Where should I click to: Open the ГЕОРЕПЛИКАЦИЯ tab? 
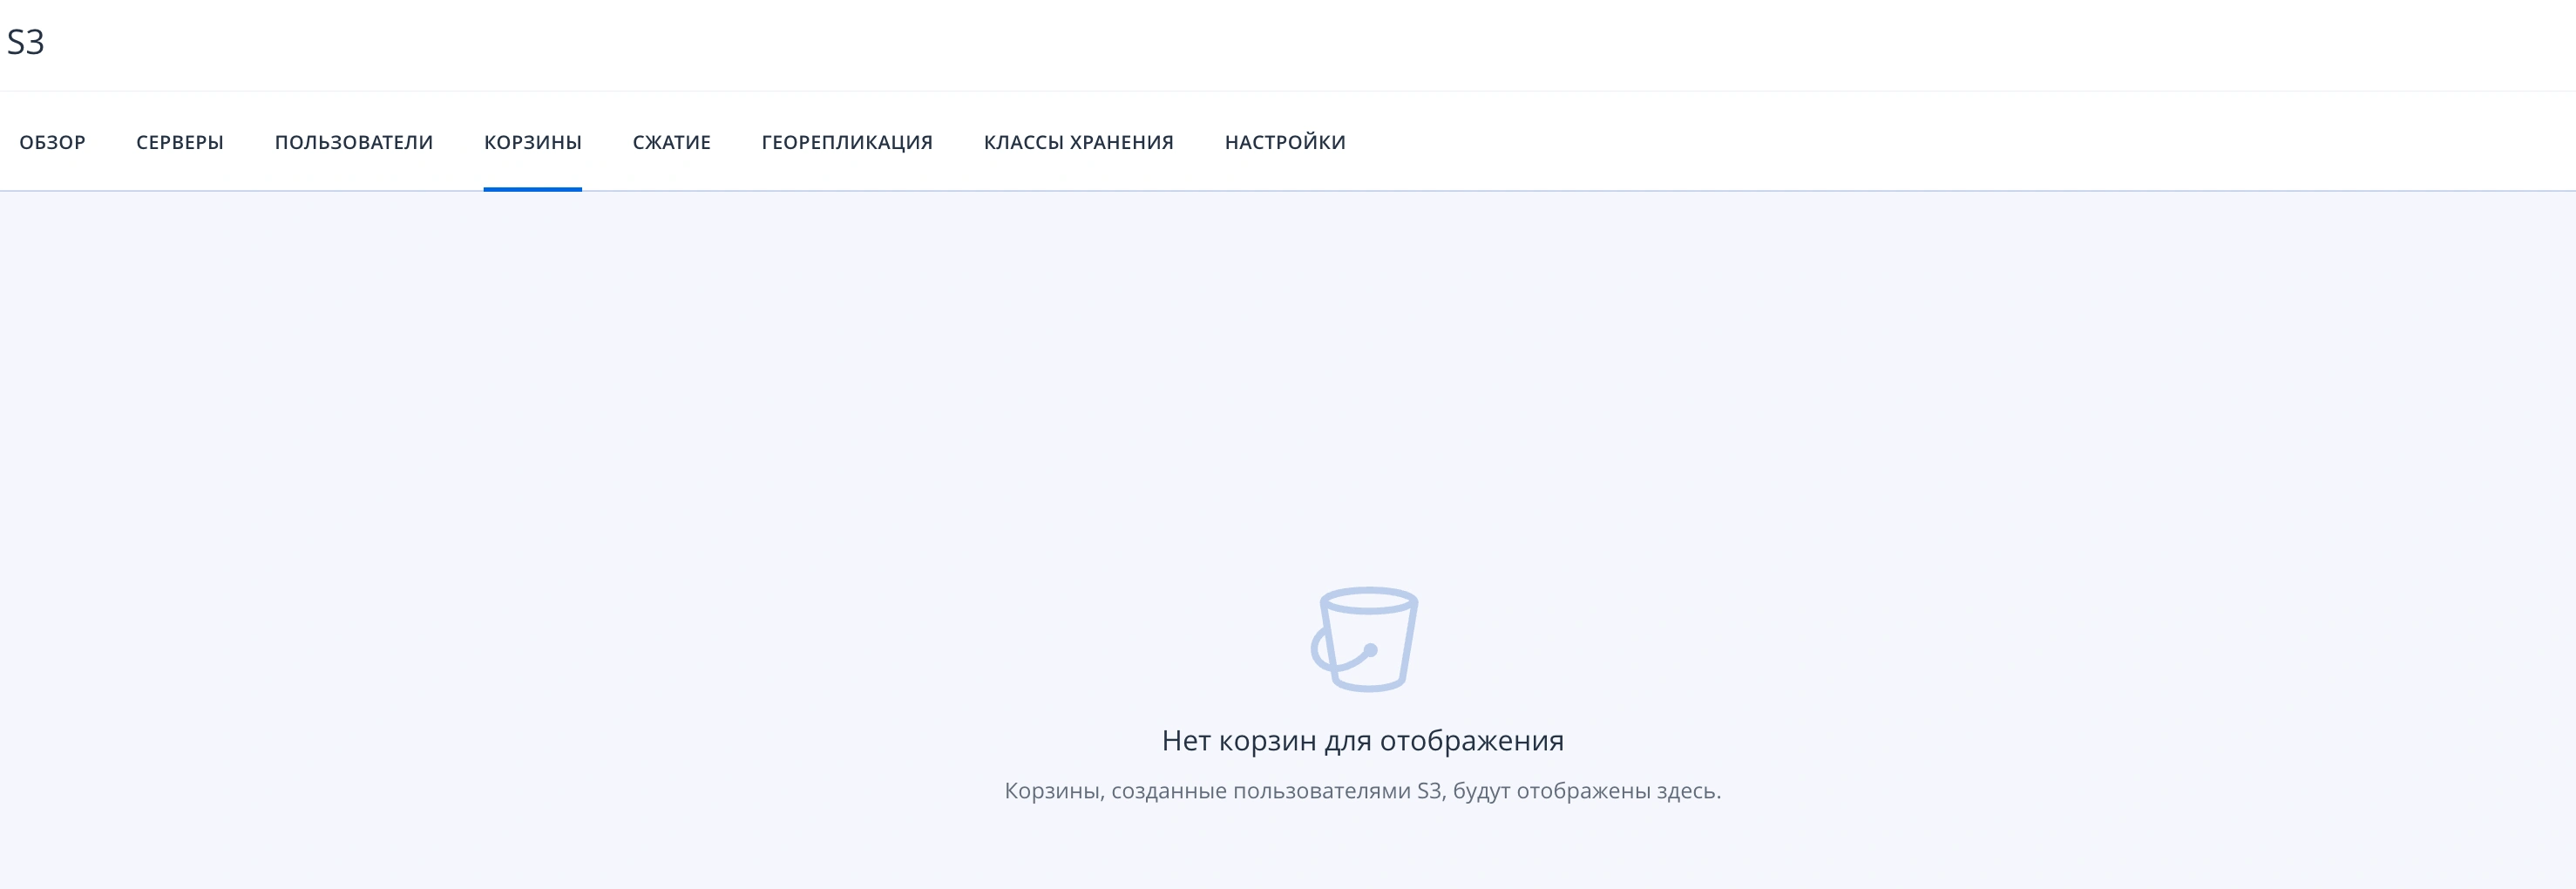(x=847, y=141)
